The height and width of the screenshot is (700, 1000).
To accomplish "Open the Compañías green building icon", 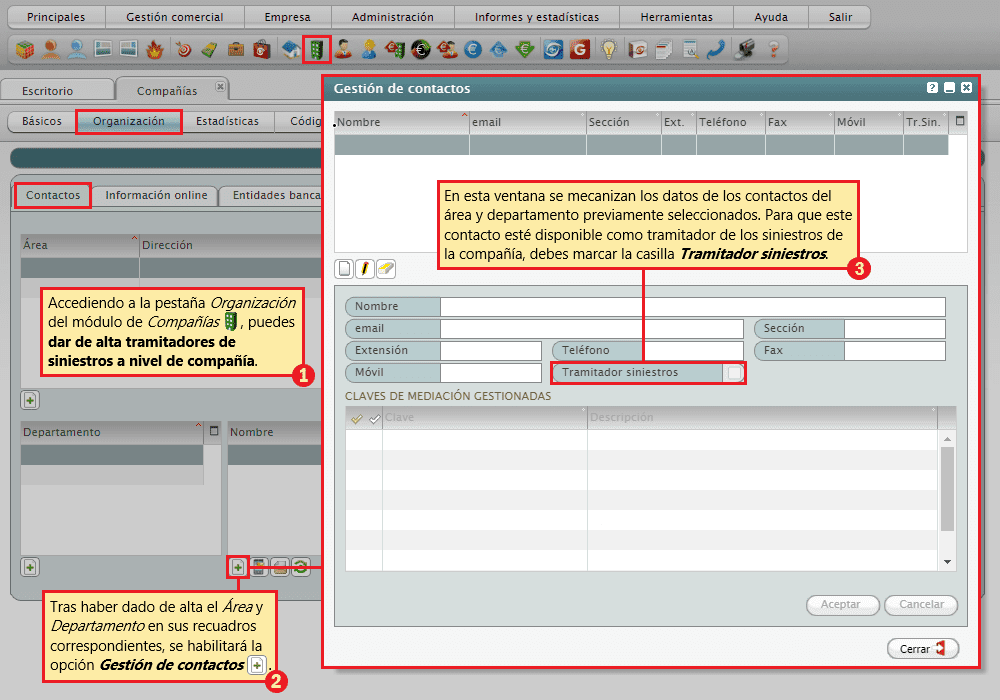I will coord(317,49).
